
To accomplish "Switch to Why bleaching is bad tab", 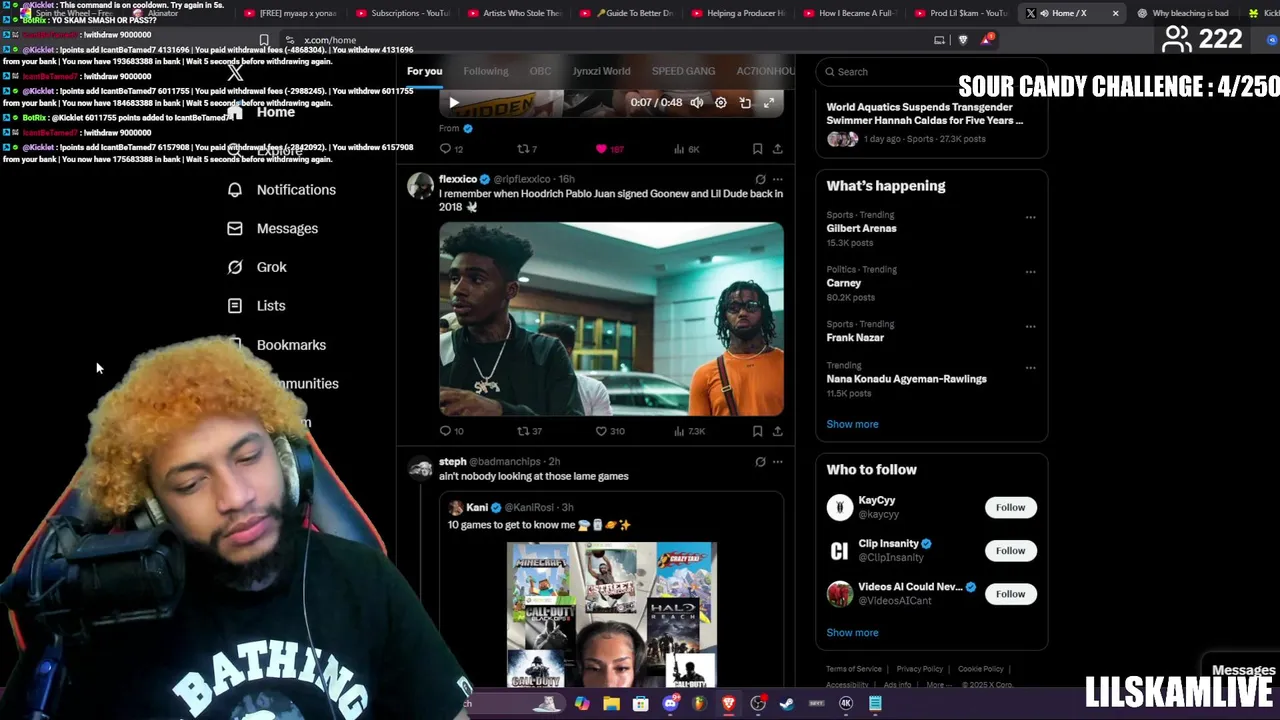I will (x=1183, y=13).
